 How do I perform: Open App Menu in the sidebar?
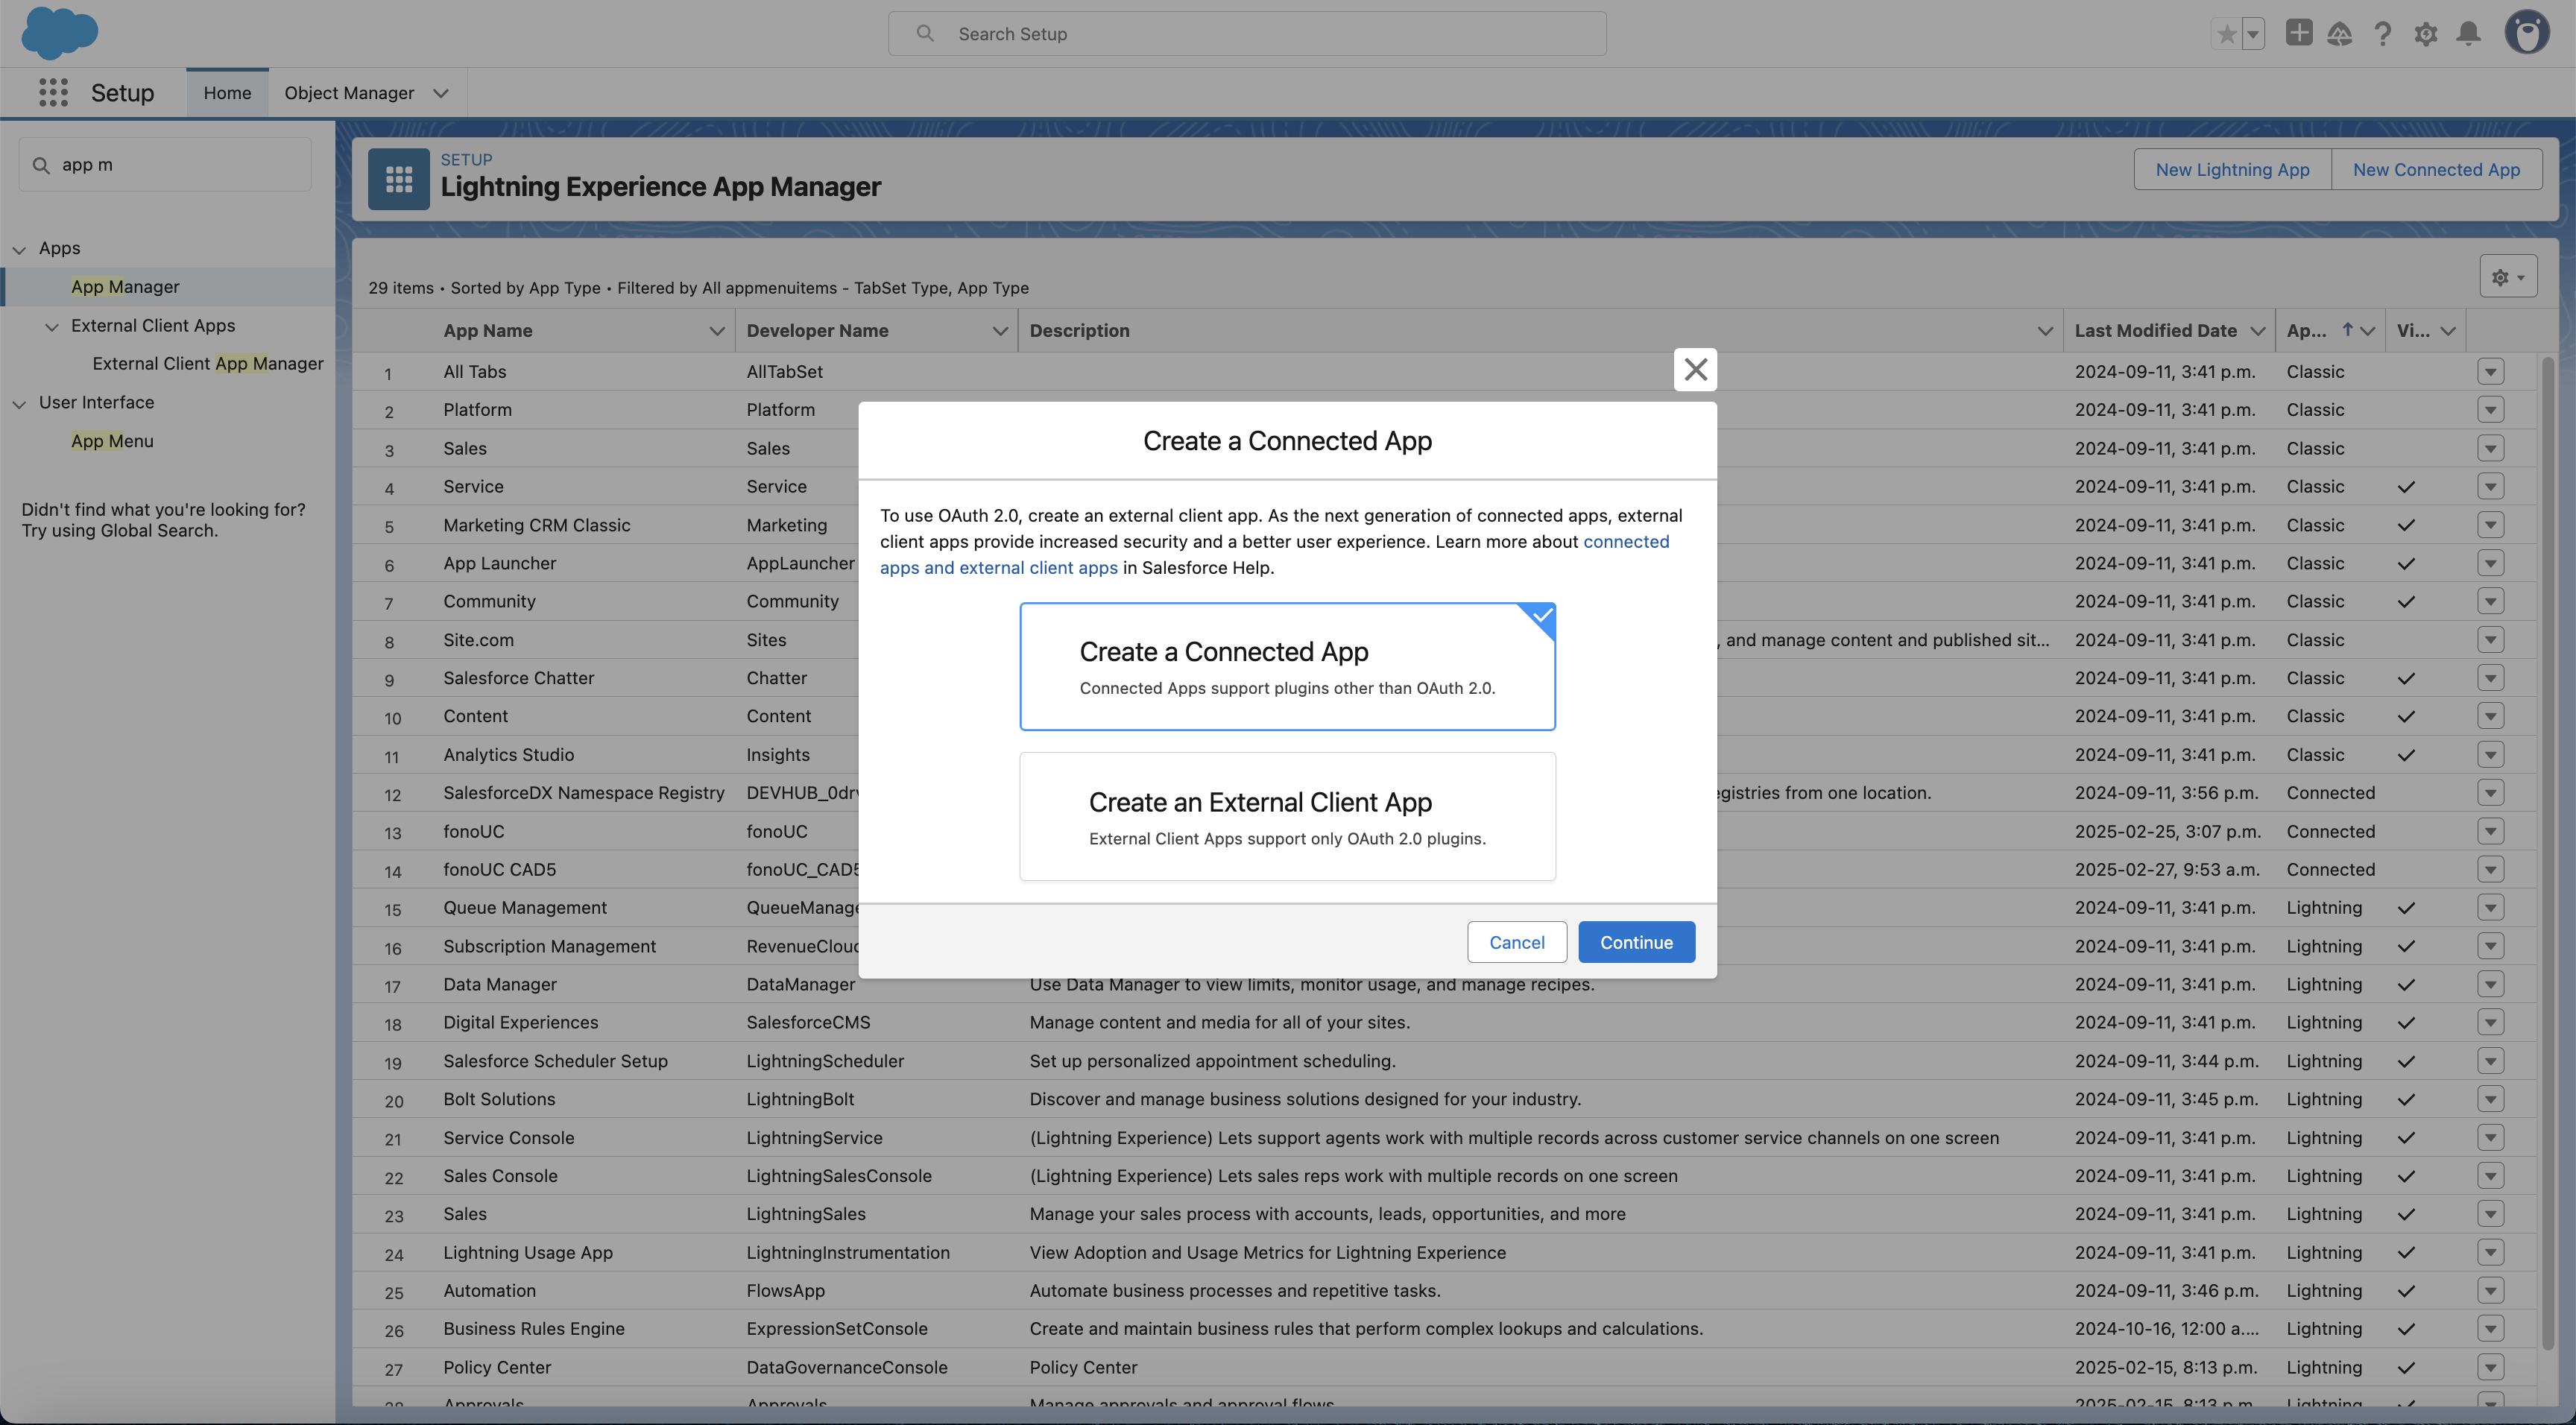point(112,441)
